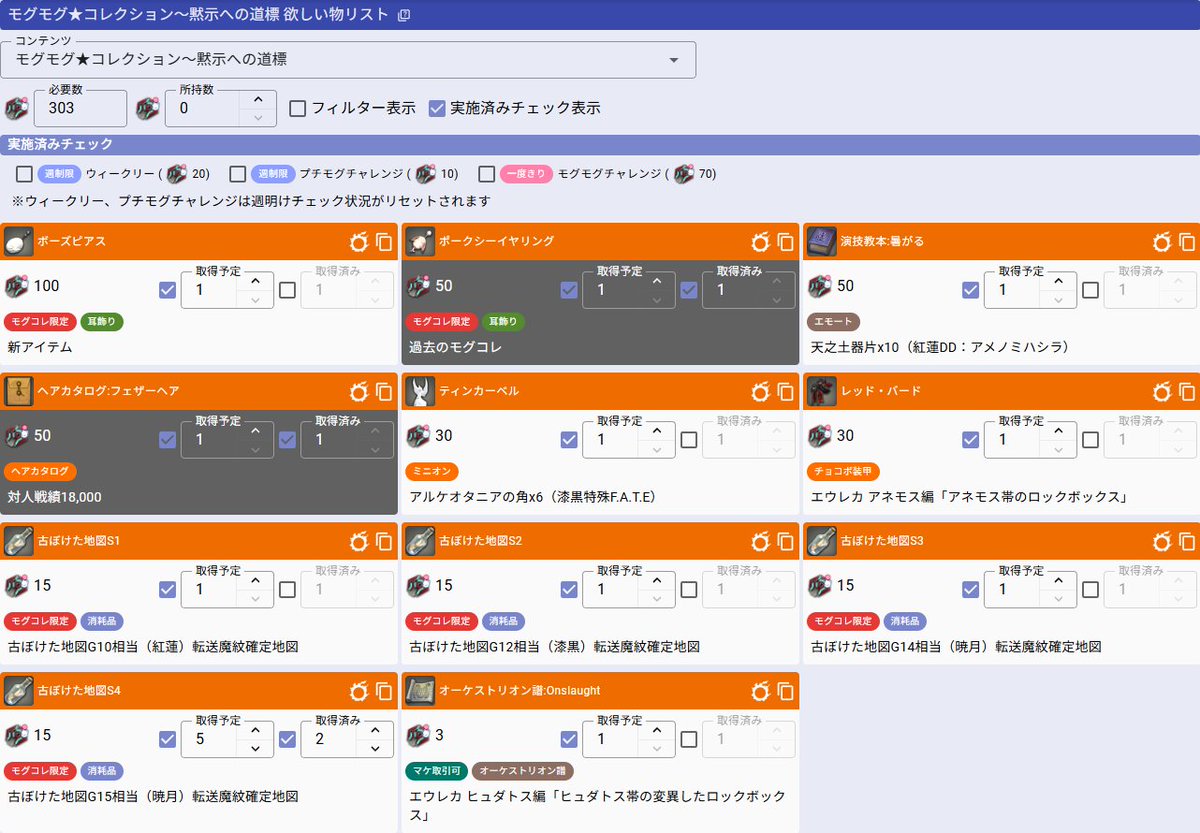Increase 取得予定 count on レッド・バード card
This screenshot has width=1200, height=833.
[x=1058, y=430]
